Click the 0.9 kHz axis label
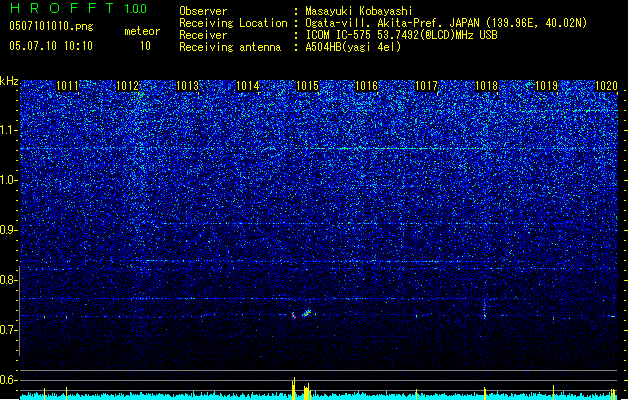Screen dimensions: 629x400 click(9, 230)
